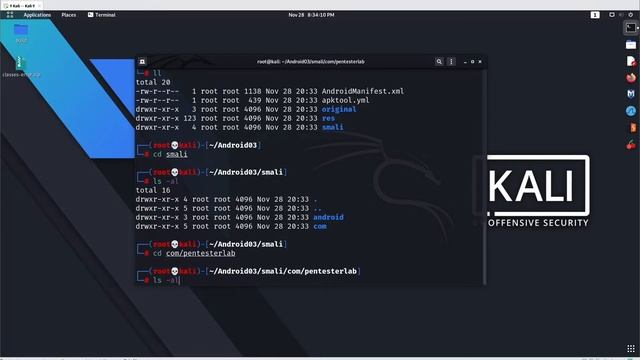The image size is (640, 360).
Task: Launch the text editor icon in the dock
Action: point(631,61)
